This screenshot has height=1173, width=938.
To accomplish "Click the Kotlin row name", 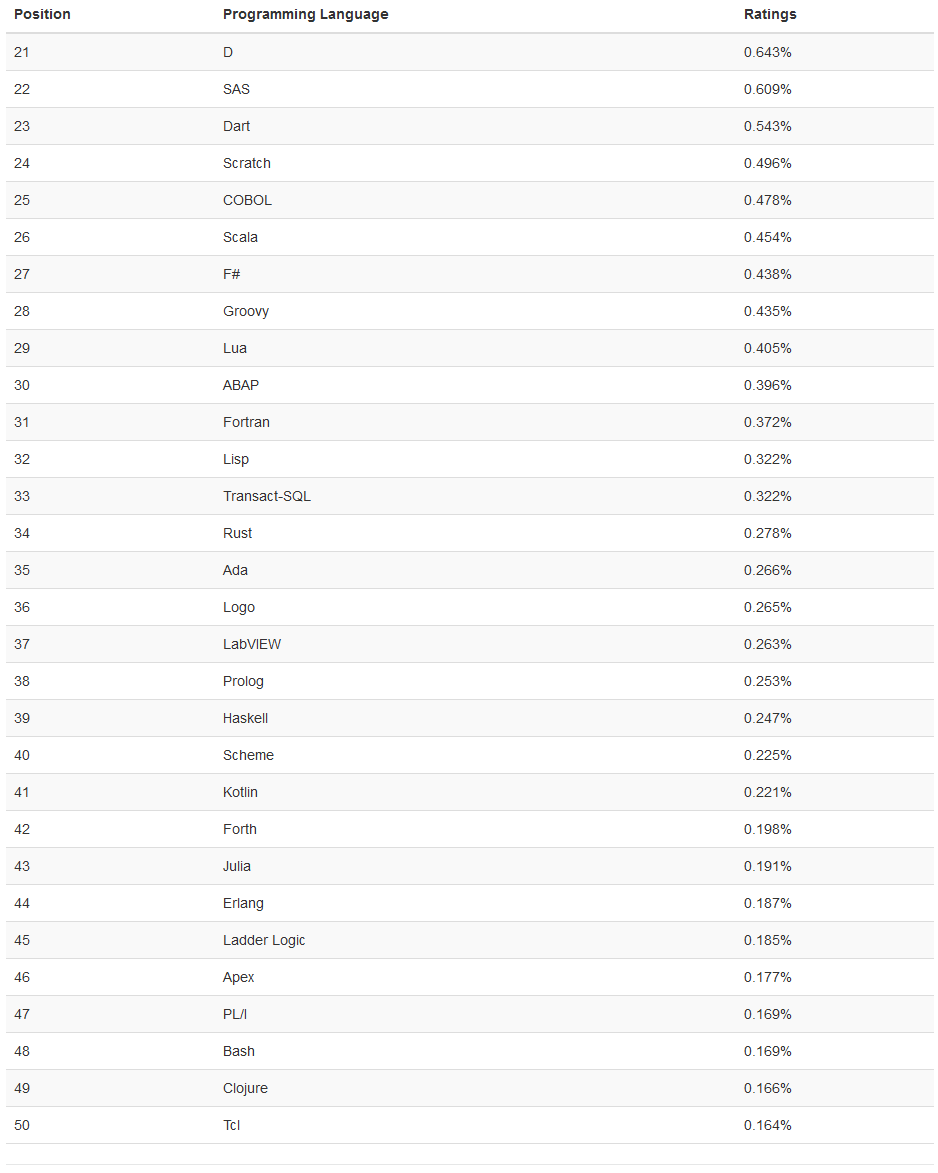I will point(240,792).
